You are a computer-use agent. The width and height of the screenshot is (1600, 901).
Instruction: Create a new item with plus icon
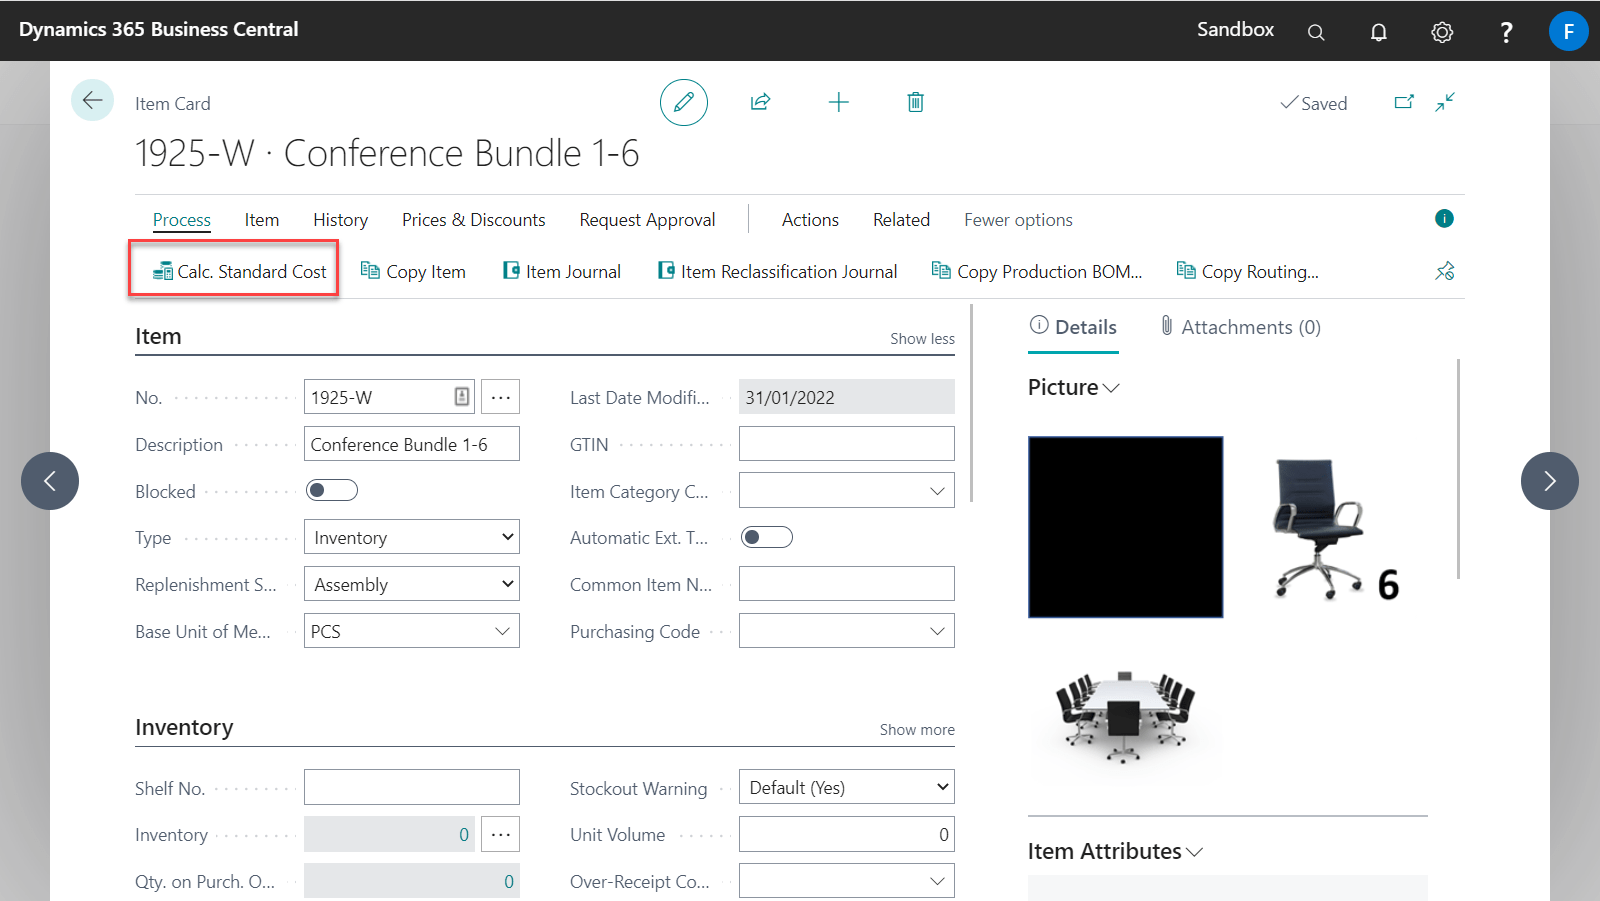pyautogui.click(x=839, y=102)
